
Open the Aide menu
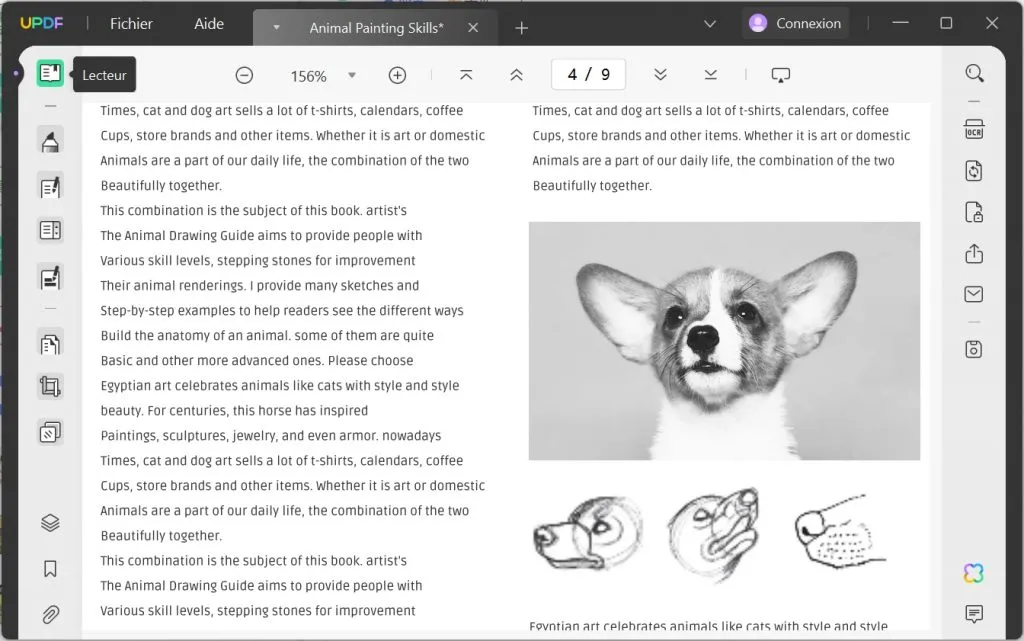click(209, 23)
